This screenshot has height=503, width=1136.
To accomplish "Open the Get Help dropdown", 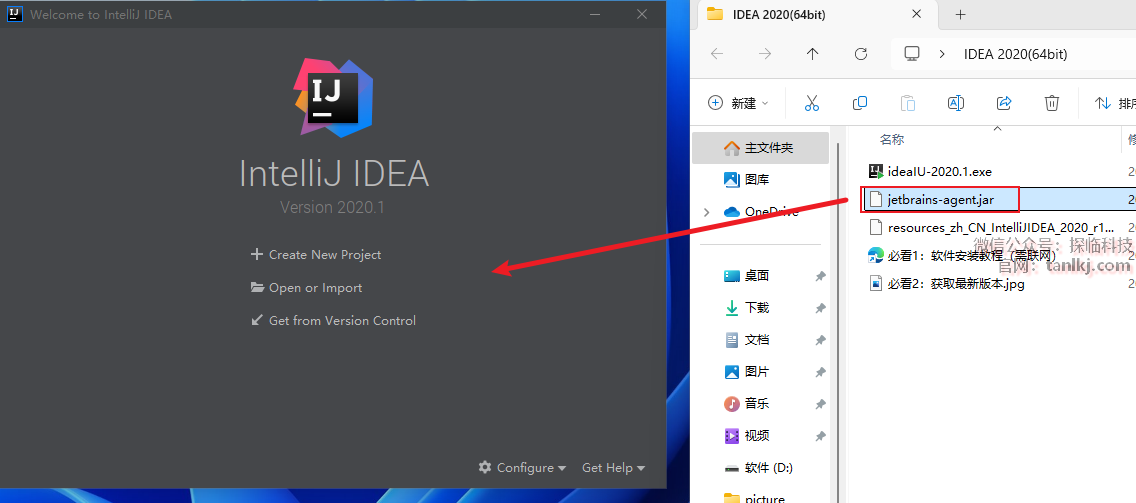I will (x=613, y=467).
